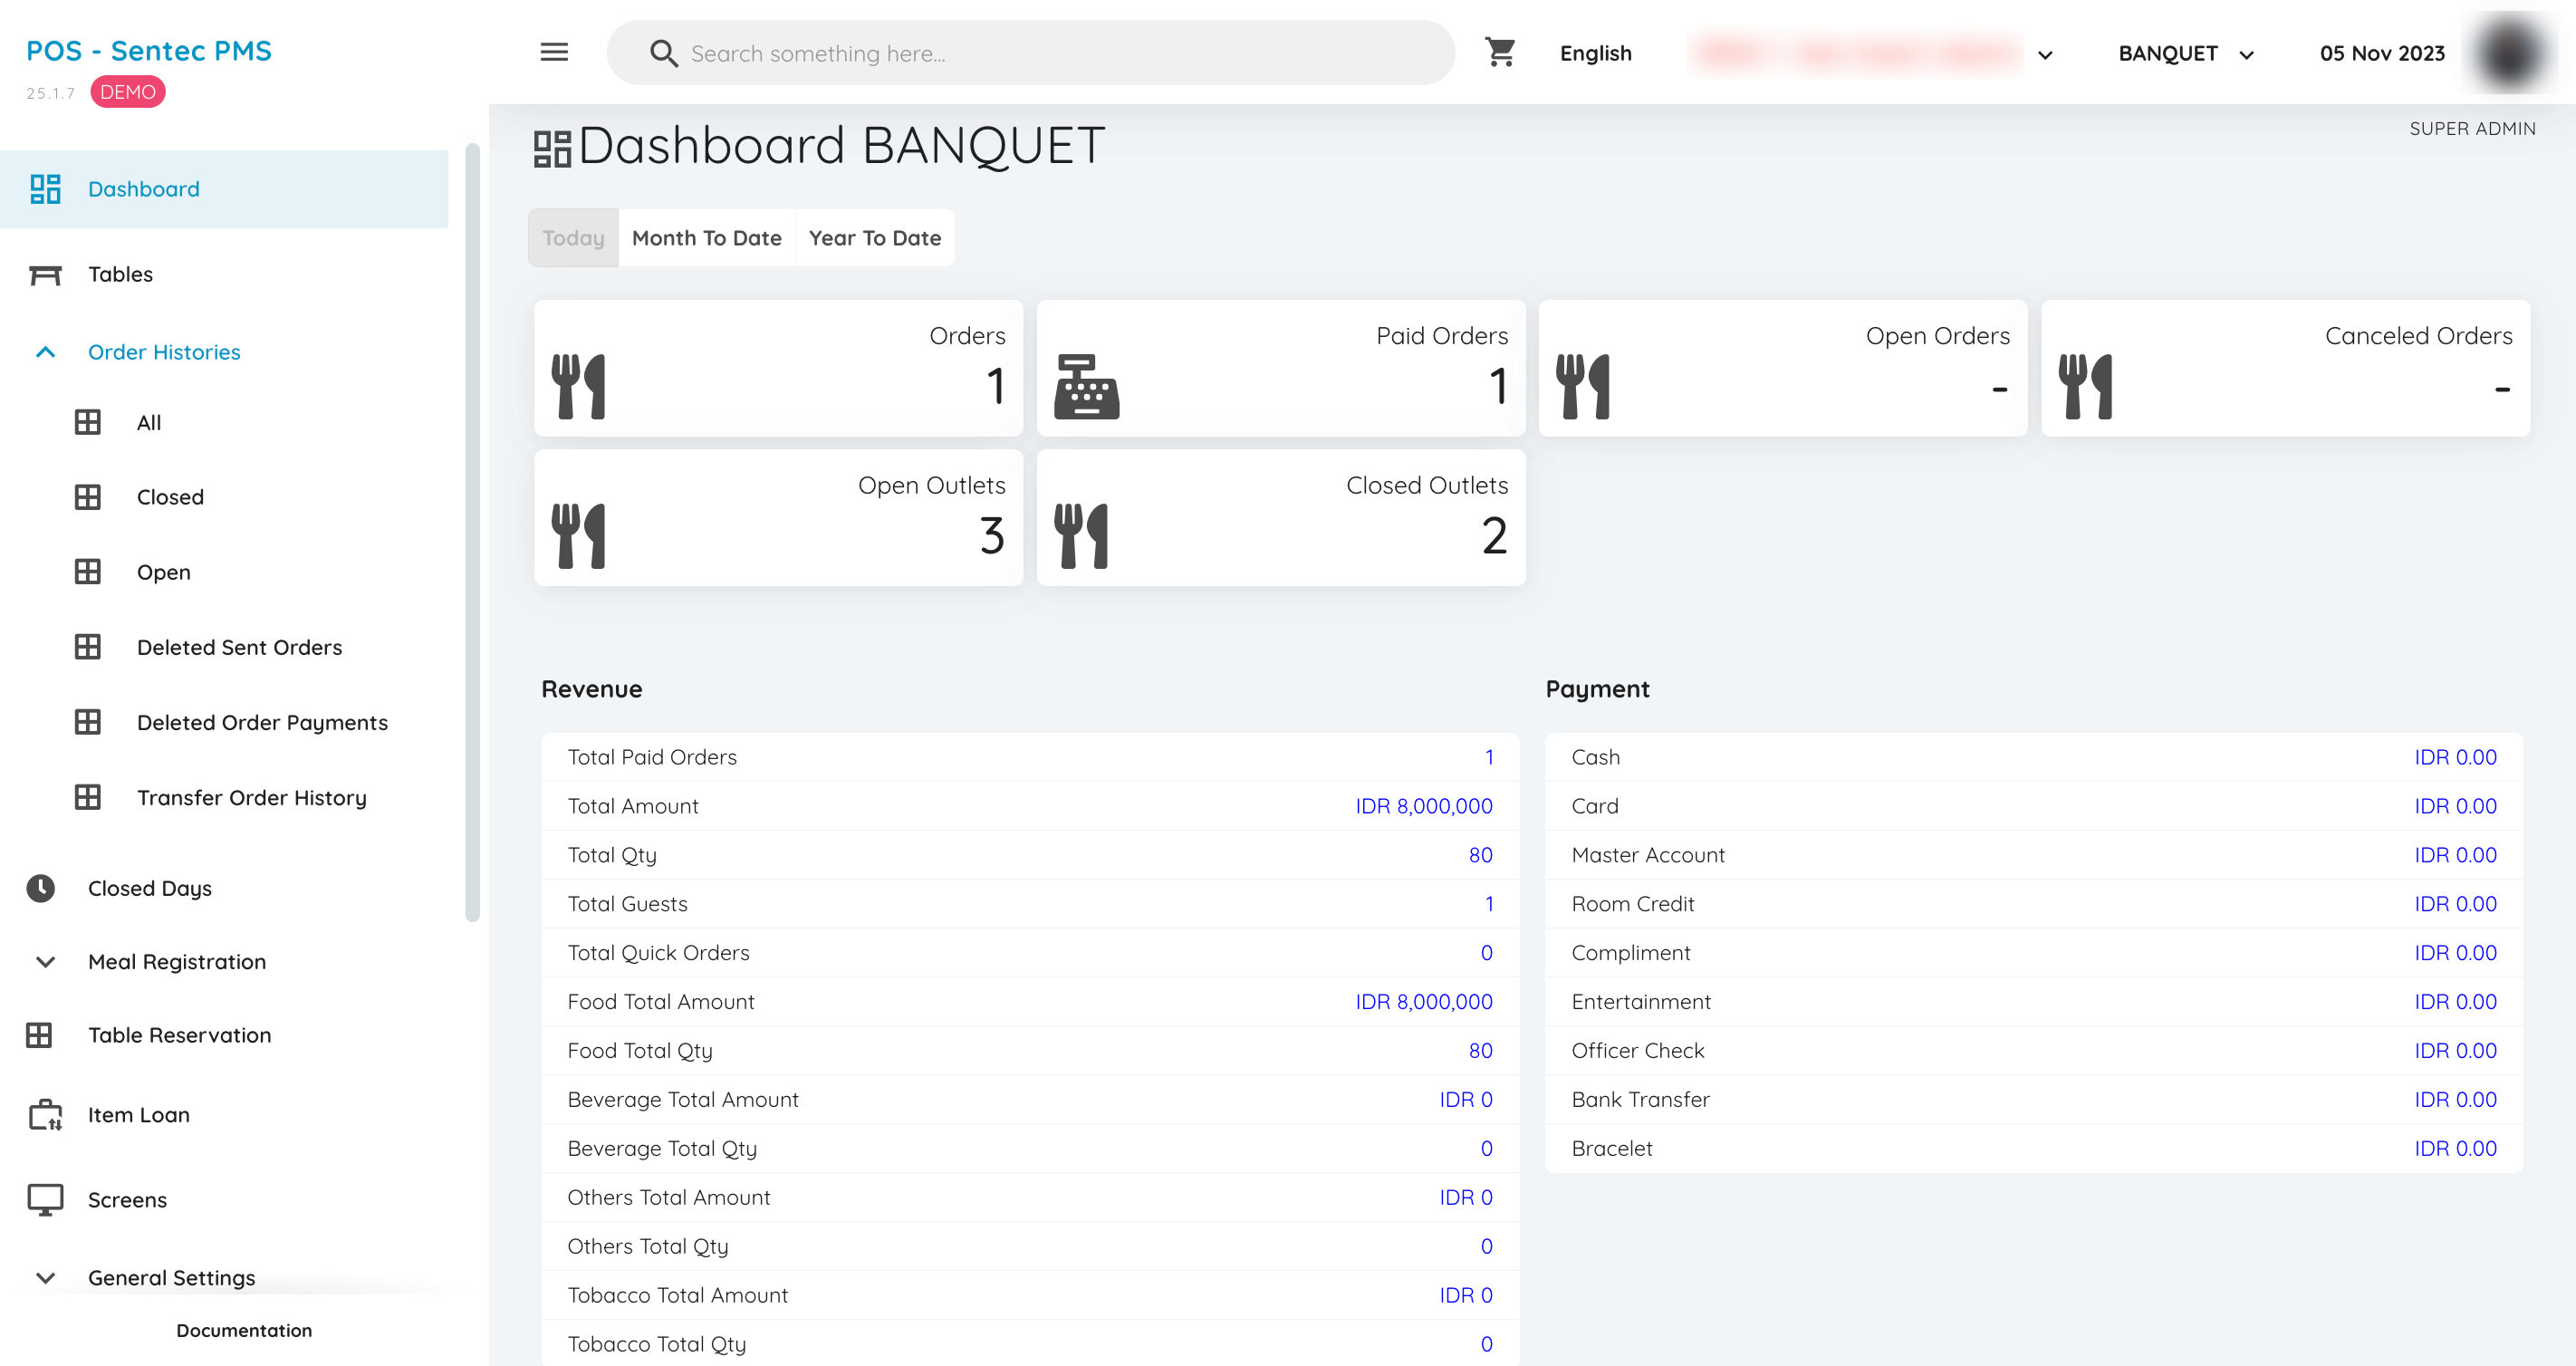Click the icon beside Deleted Sent Orders
The width and height of the screenshot is (2576, 1366).
[88, 647]
